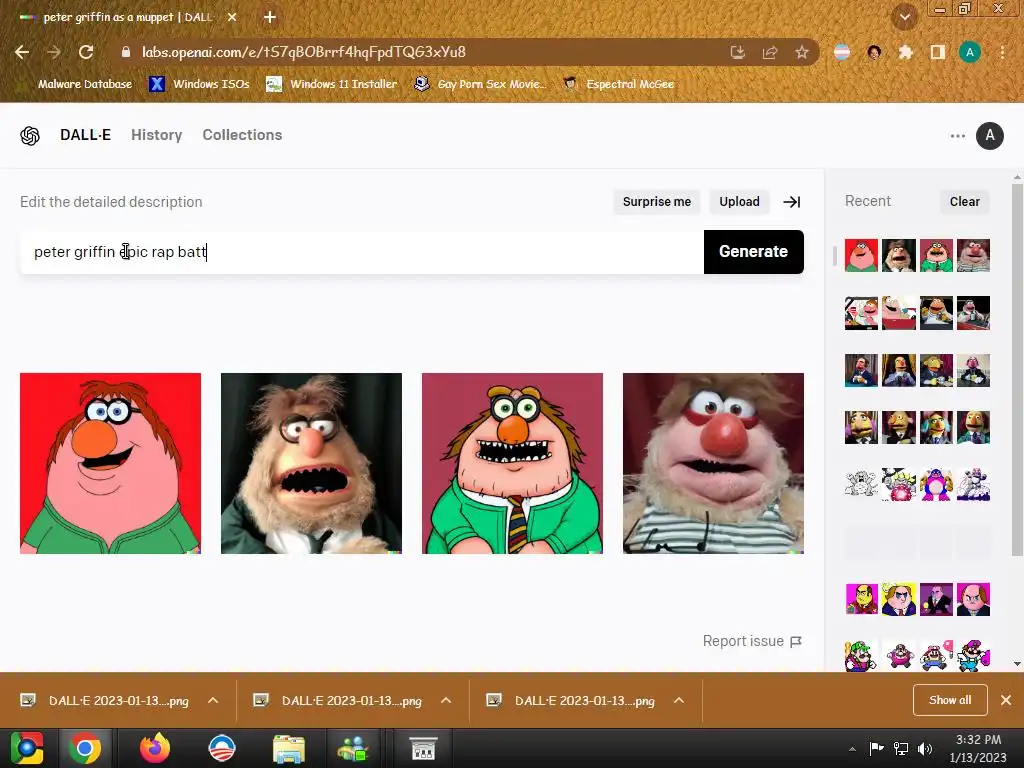The height and width of the screenshot is (768, 1024).
Task: Open the Malware Database bookmark
Action: click(x=85, y=84)
